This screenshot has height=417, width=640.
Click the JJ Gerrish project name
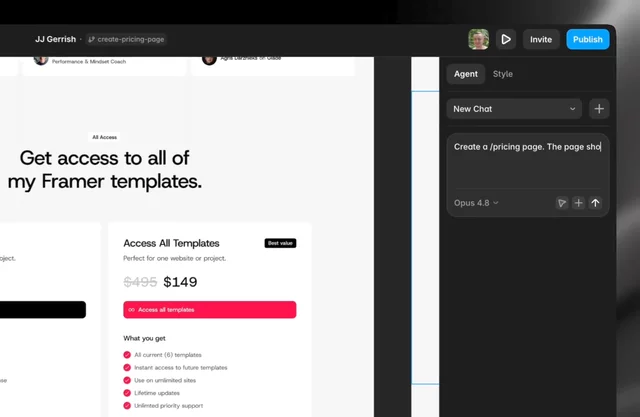[56, 39]
